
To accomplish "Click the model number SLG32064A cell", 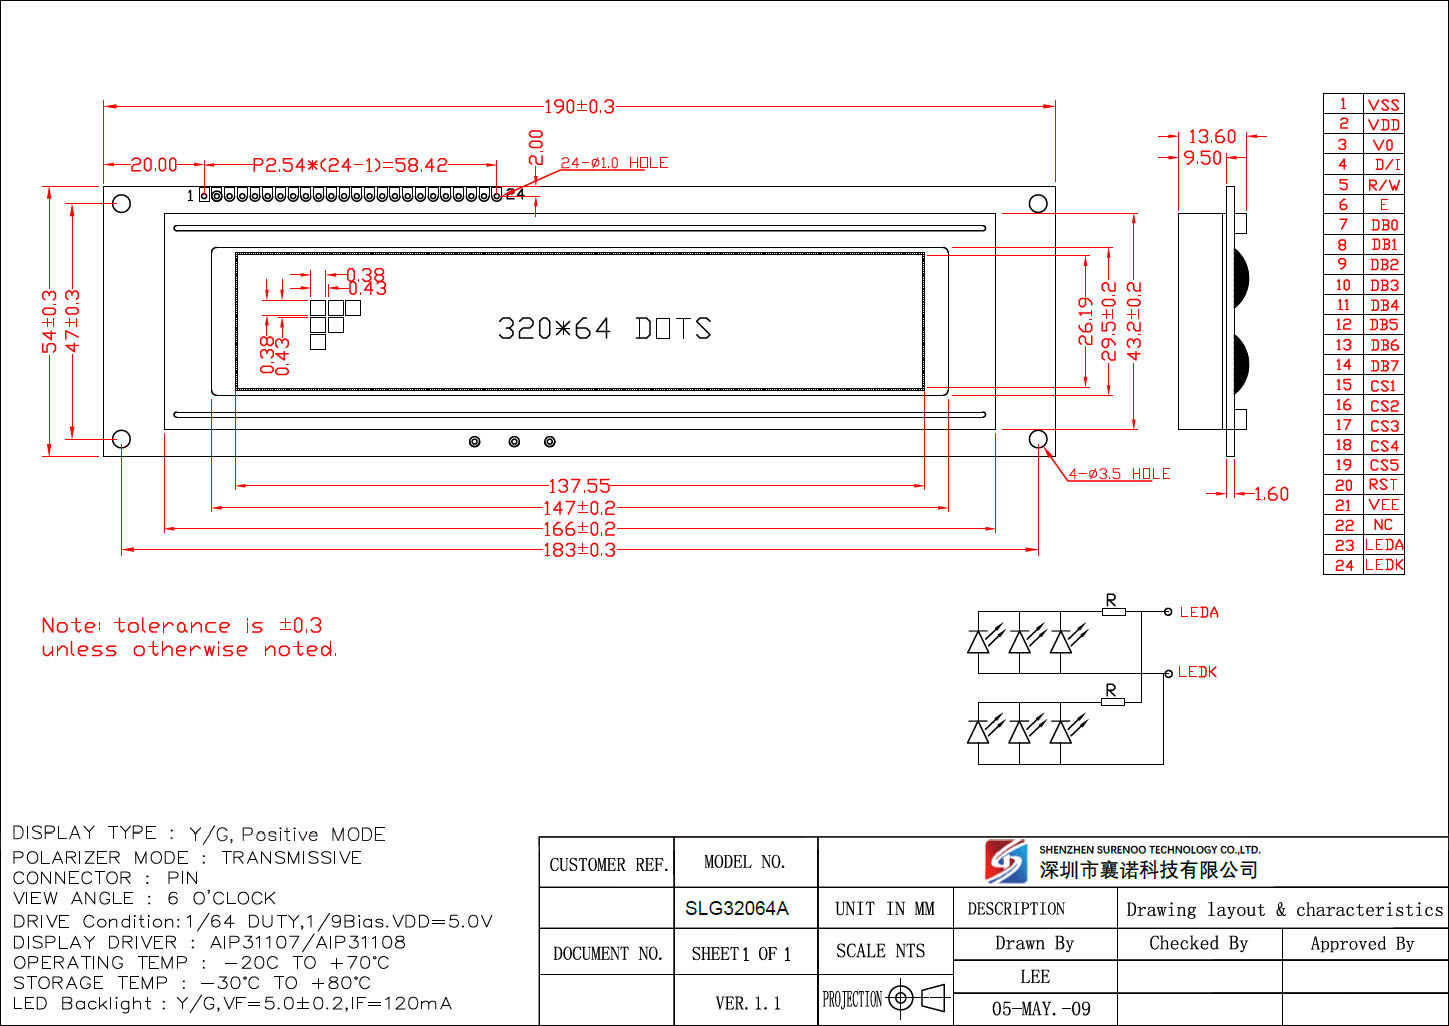I will [737, 909].
